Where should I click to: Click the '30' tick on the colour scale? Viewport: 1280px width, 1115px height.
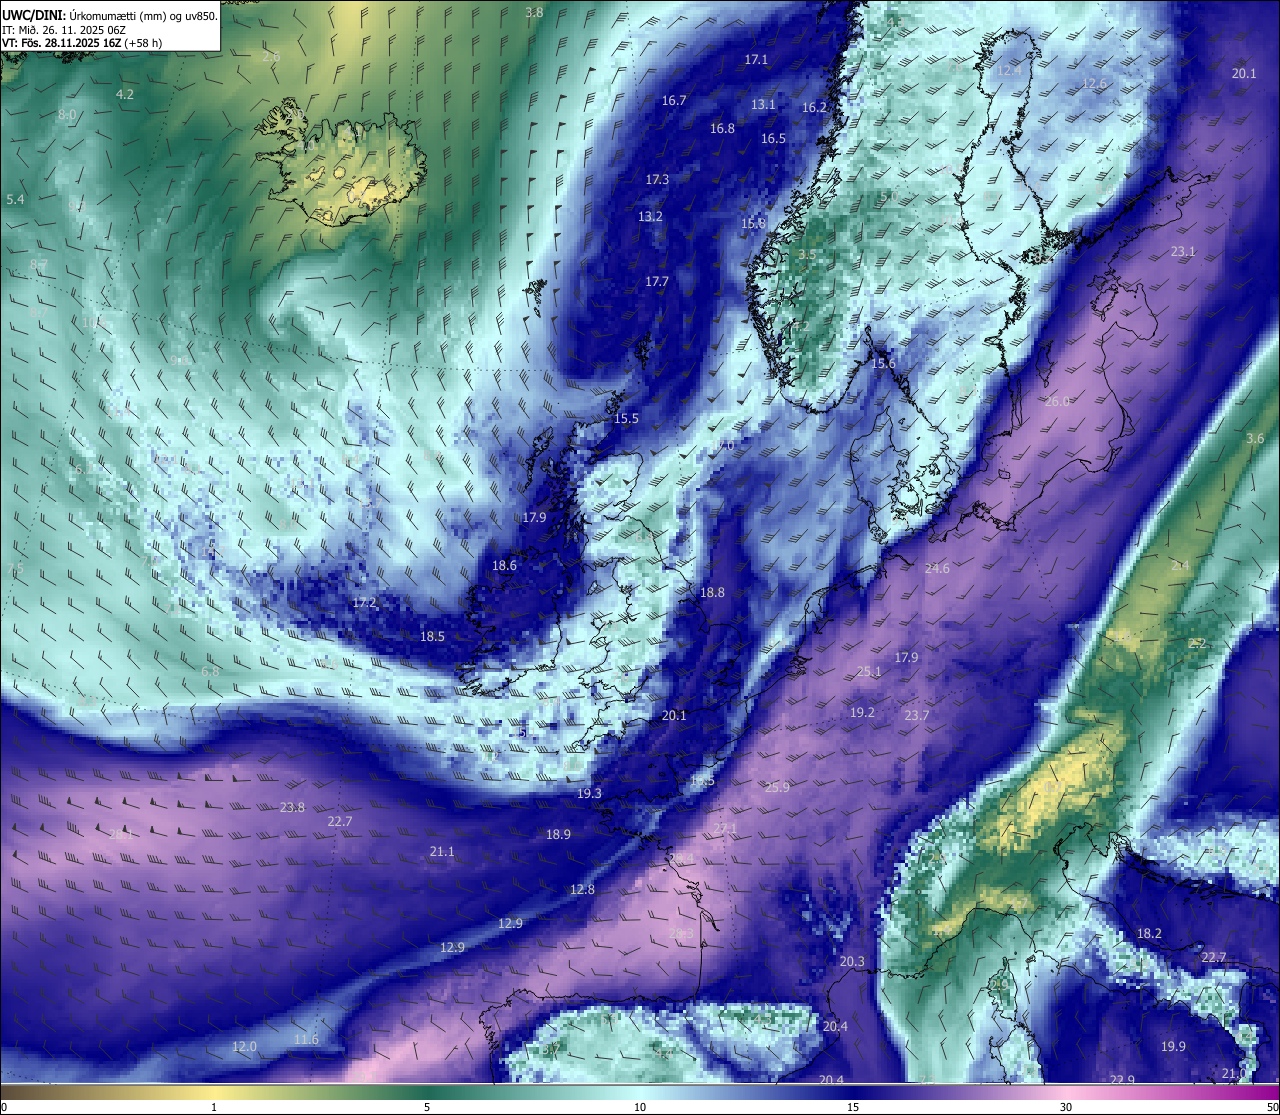tap(1066, 1107)
